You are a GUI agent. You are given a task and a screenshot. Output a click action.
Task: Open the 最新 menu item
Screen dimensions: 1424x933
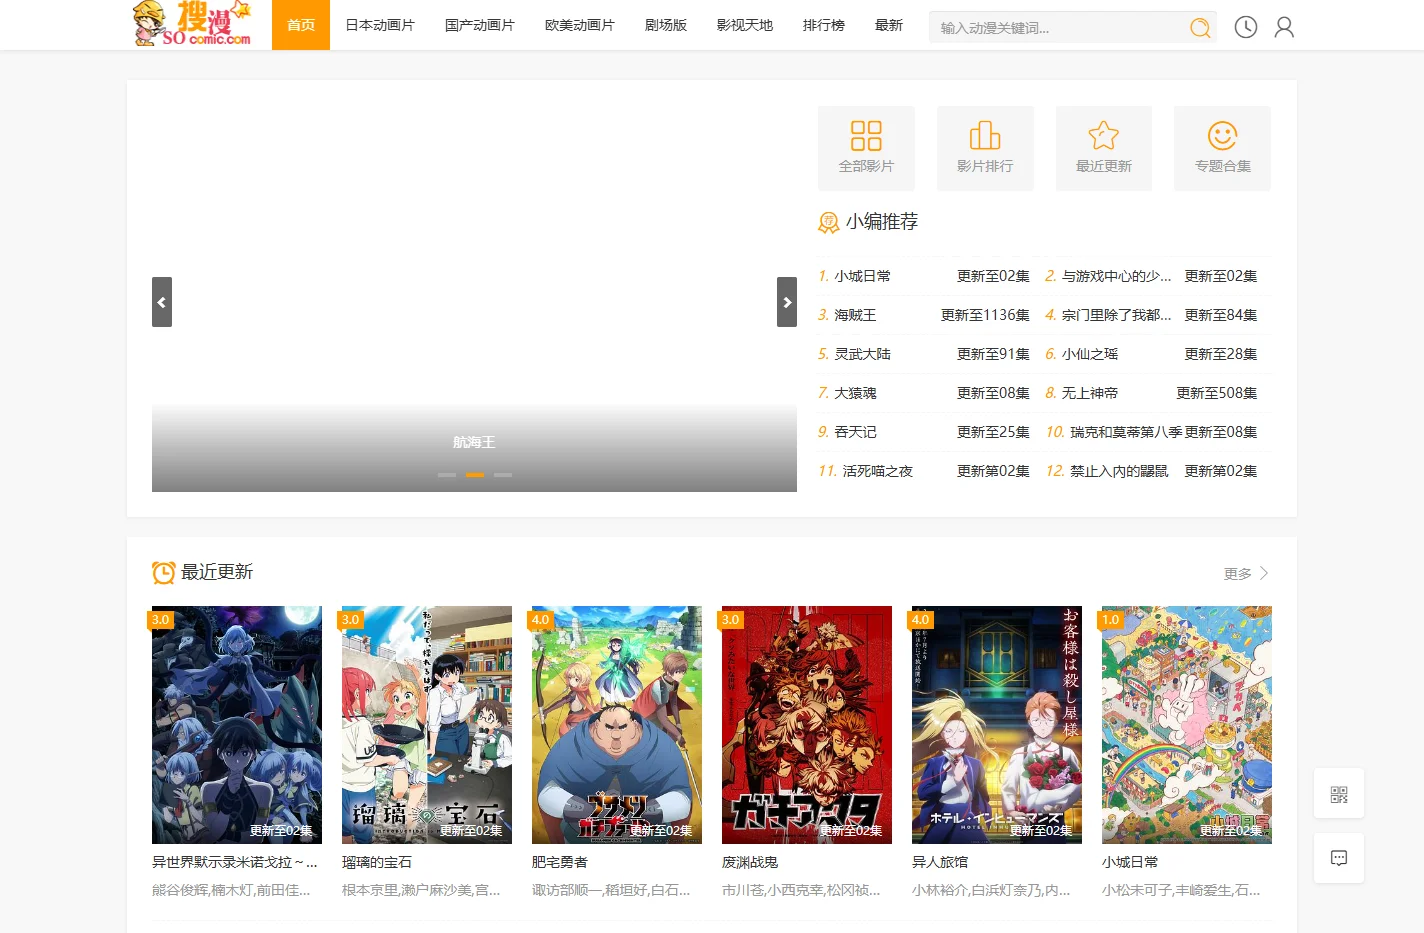pos(889,25)
